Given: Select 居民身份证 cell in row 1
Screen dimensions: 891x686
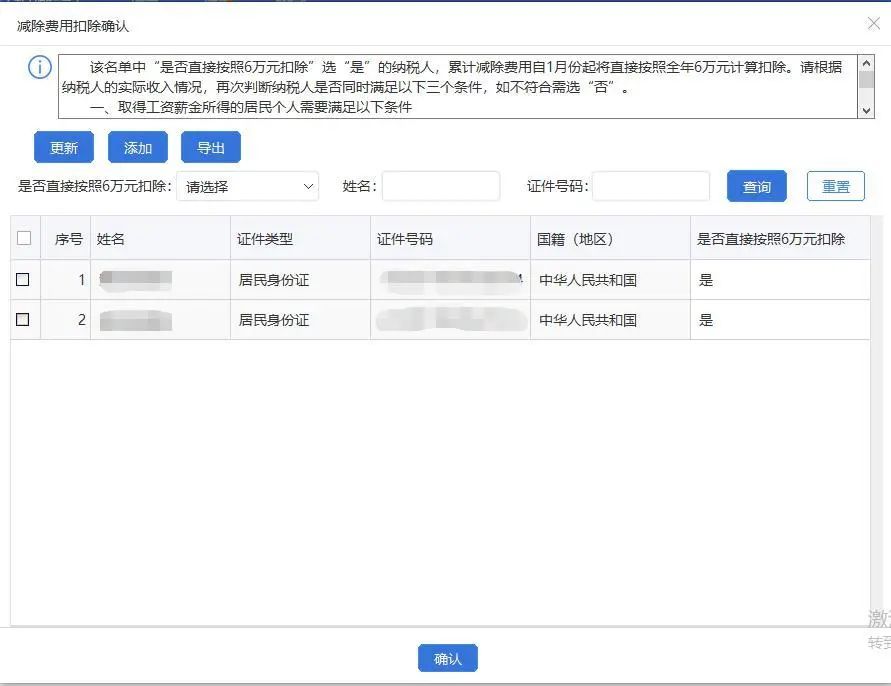Looking at the screenshot, I should (300, 280).
